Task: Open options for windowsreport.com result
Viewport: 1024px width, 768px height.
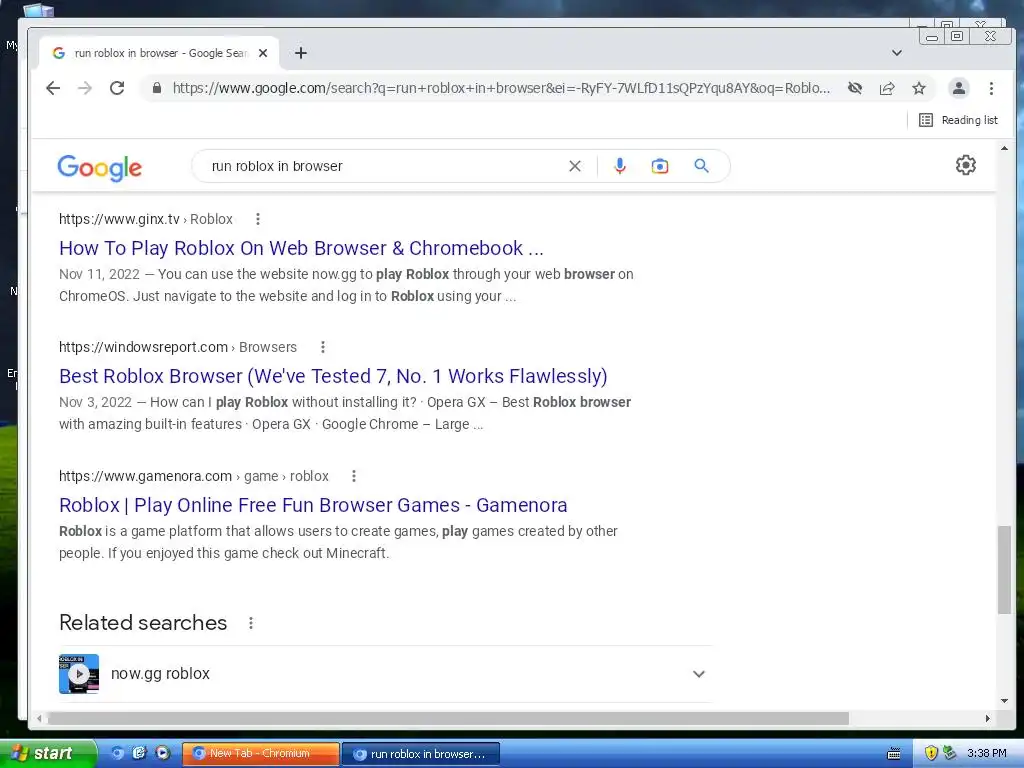Action: tap(323, 347)
